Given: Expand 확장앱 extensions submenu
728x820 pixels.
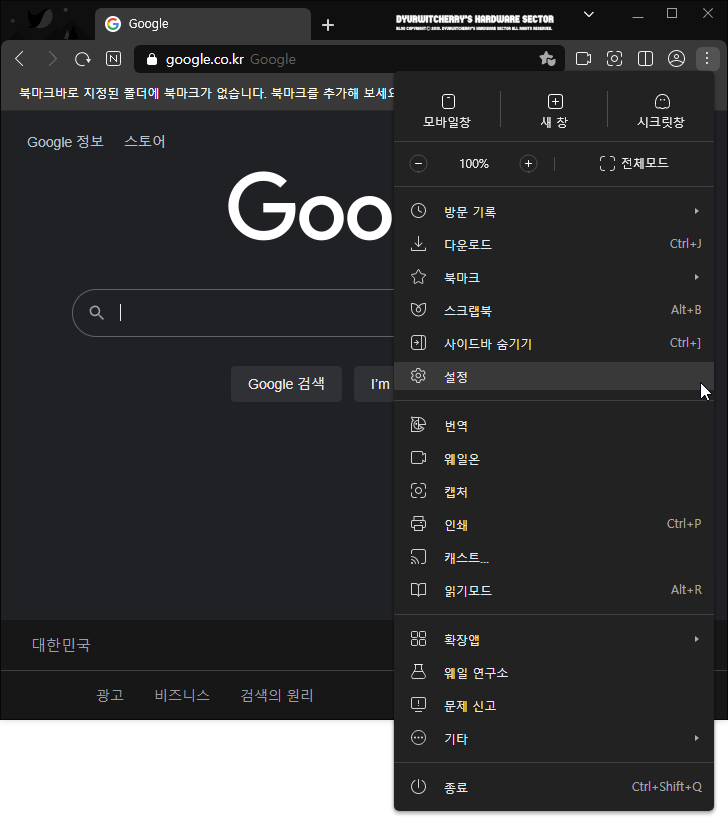Looking at the screenshot, I should tap(554, 639).
